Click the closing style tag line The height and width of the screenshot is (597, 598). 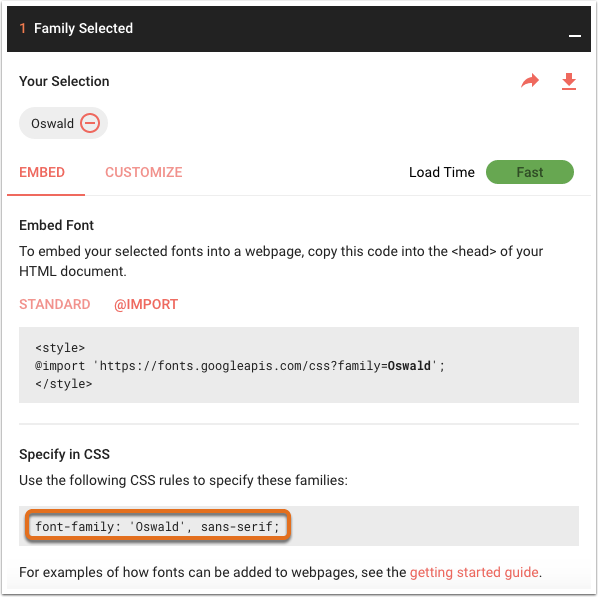(64, 383)
